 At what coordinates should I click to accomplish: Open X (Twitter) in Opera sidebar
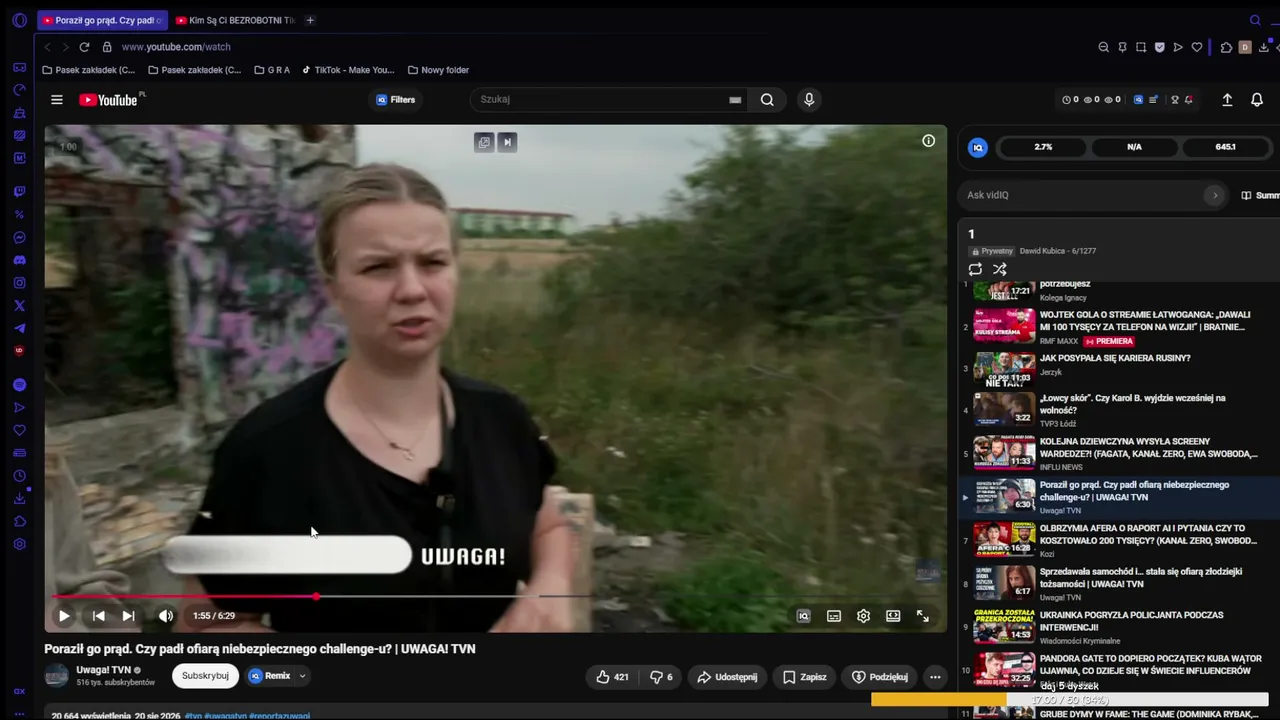click(x=19, y=306)
